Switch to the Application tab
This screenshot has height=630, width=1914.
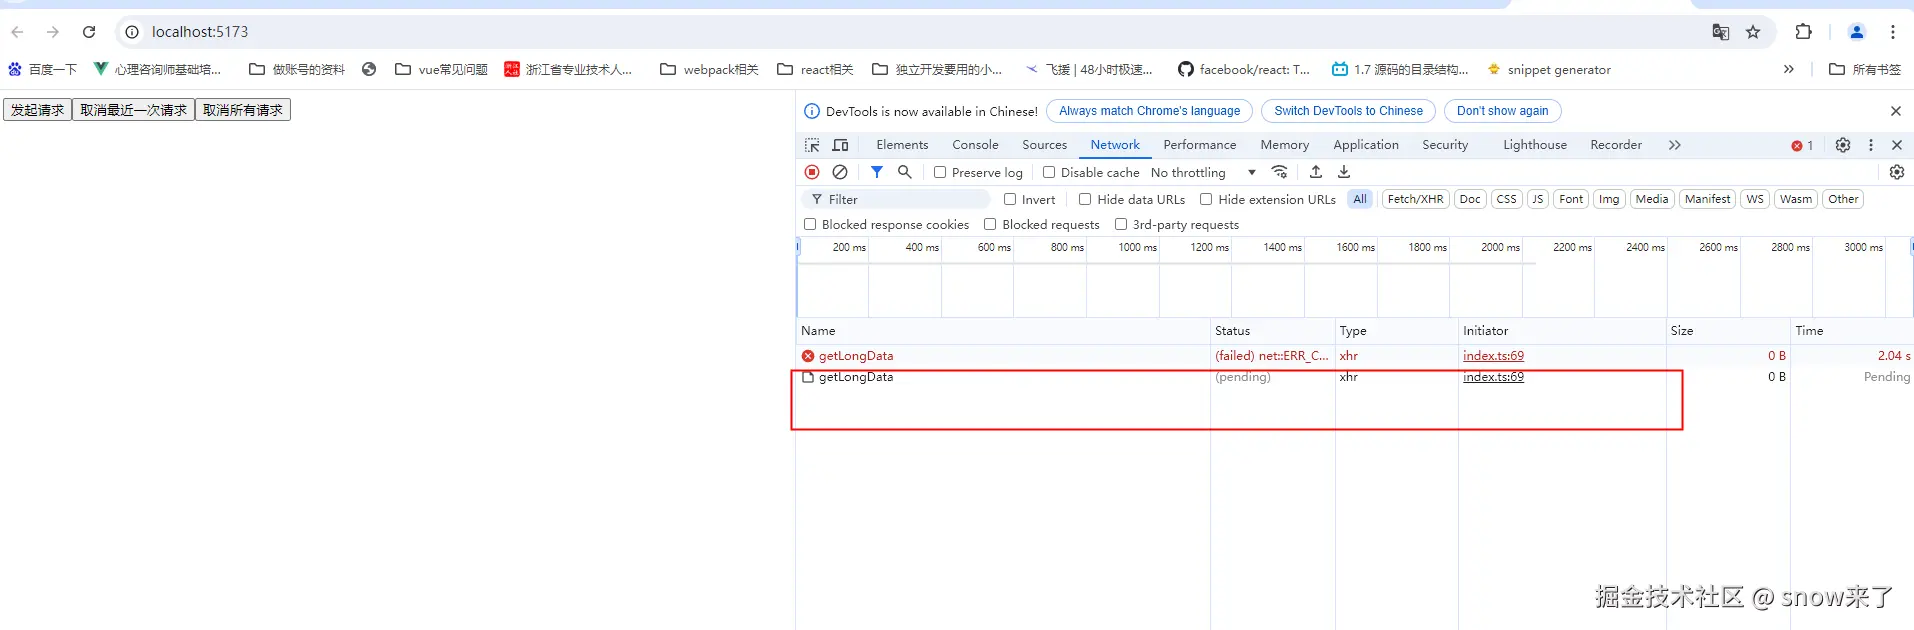tap(1366, 145)
